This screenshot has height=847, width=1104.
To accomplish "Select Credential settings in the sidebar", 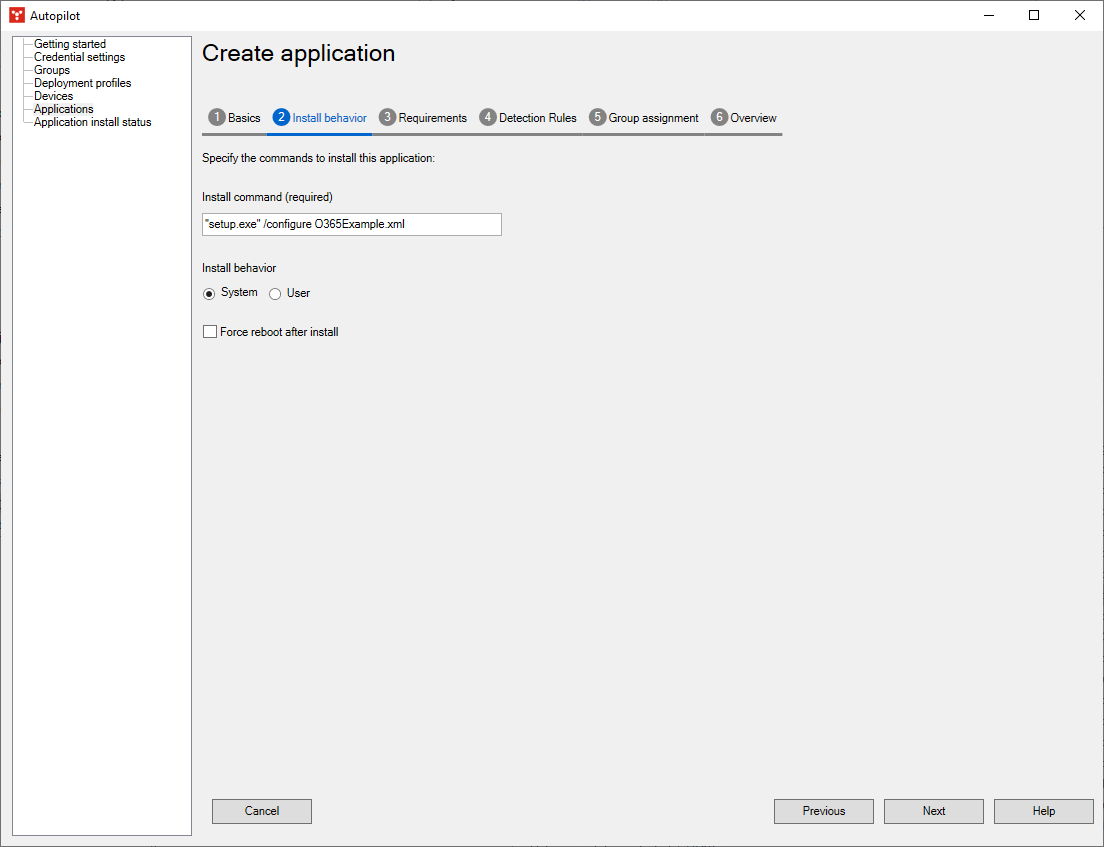I will (79, 57).
